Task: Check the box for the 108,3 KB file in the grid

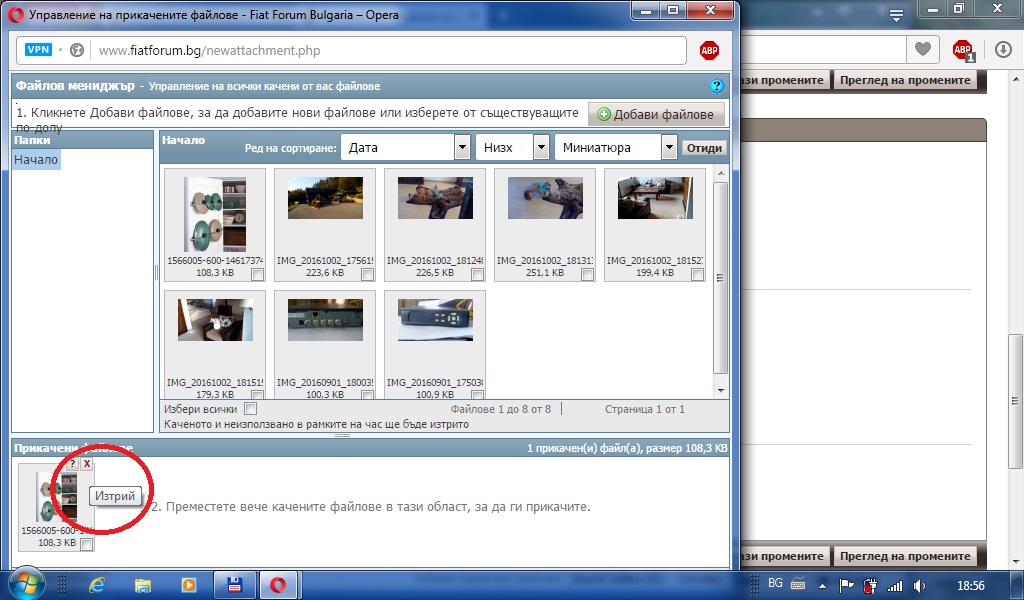Action: pos(257,275)
